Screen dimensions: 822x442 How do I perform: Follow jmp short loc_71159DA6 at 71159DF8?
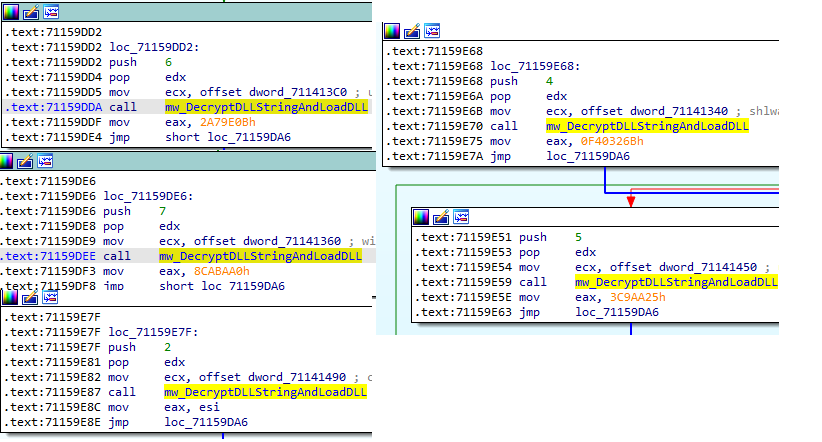point(222,286)
